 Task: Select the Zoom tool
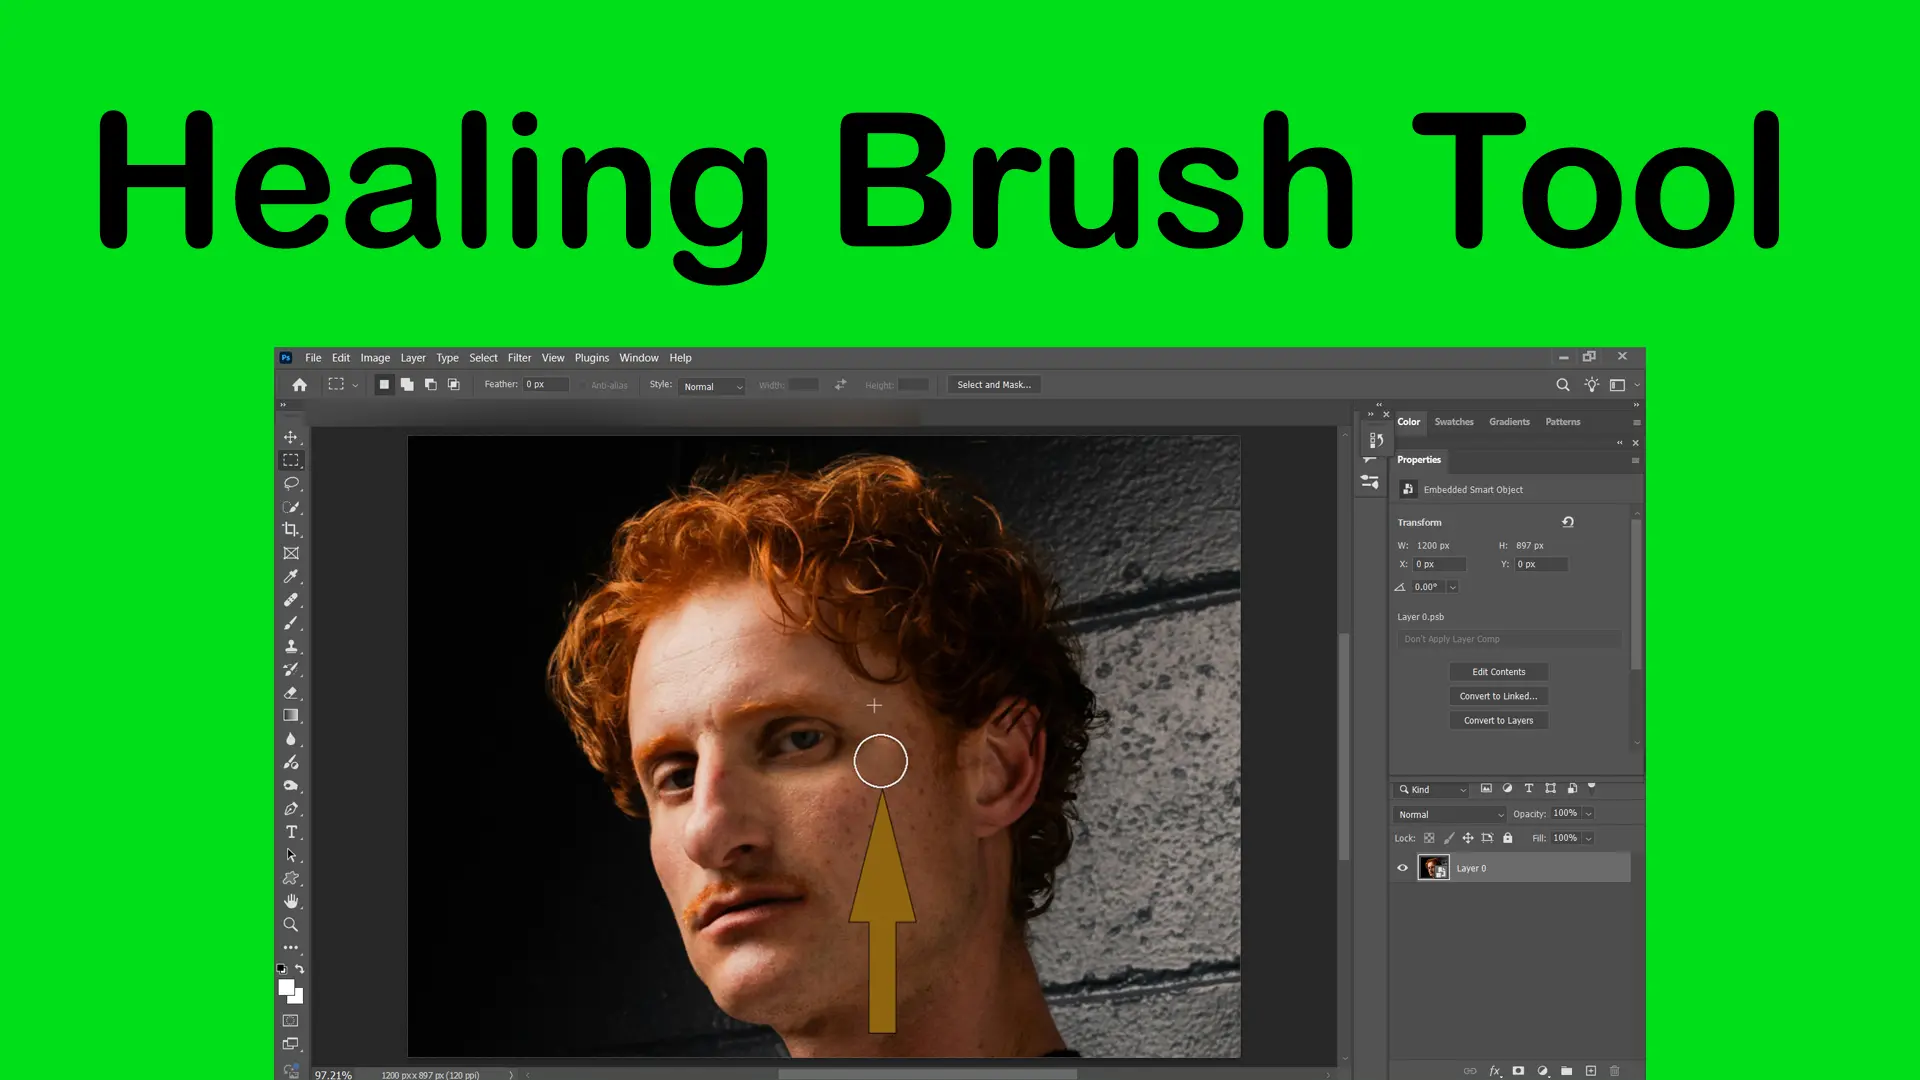291,925
